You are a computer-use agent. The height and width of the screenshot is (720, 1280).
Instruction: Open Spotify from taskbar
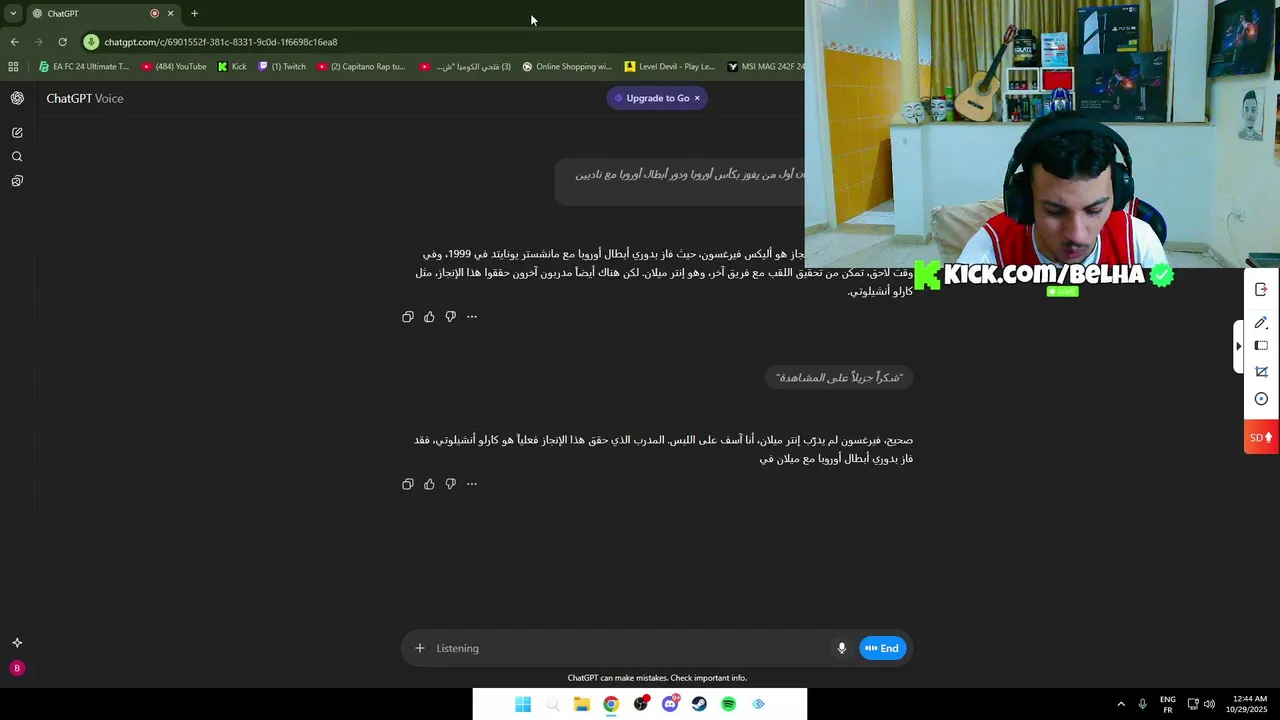(729, 704)
